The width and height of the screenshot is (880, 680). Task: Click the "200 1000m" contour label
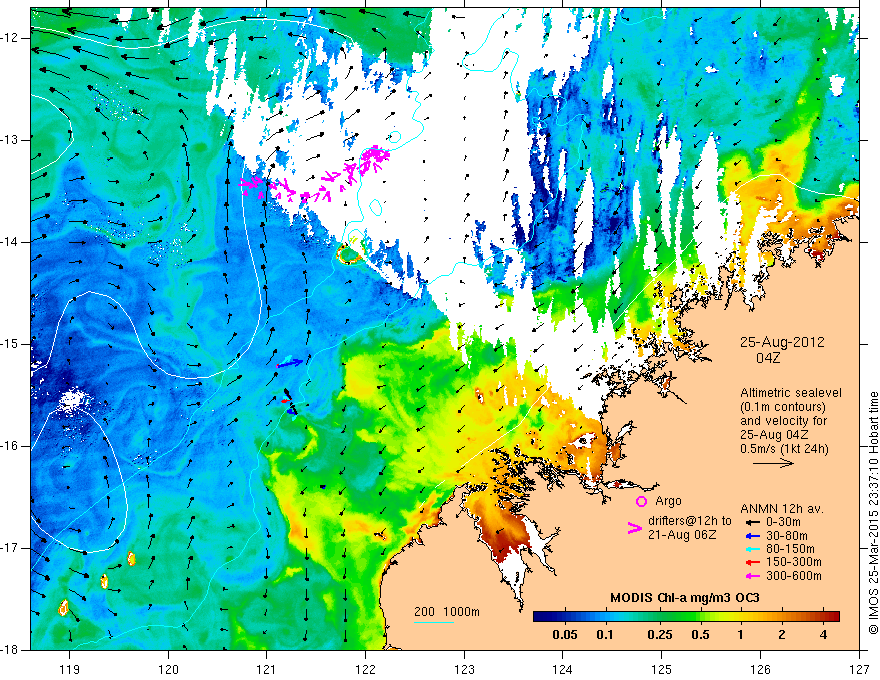pos(447,612)
